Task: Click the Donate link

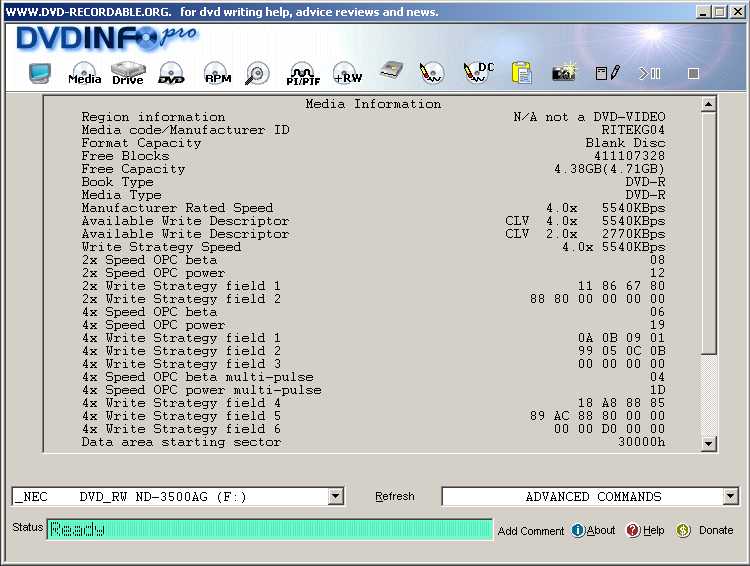Action: click(x=716, y=530)
